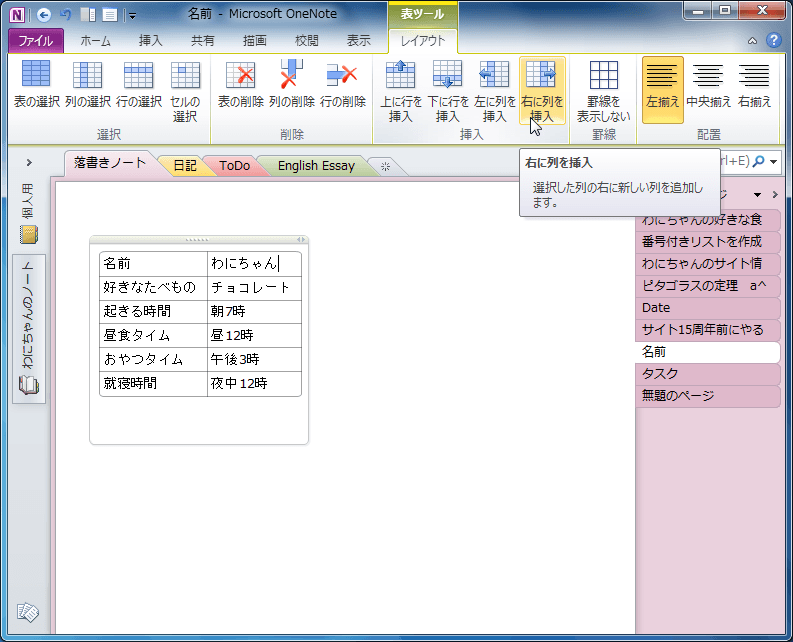Switch to the 挿入 (Insert) ribbon tab
Viewport: 793px width, 642px height.
pos(150,40)
